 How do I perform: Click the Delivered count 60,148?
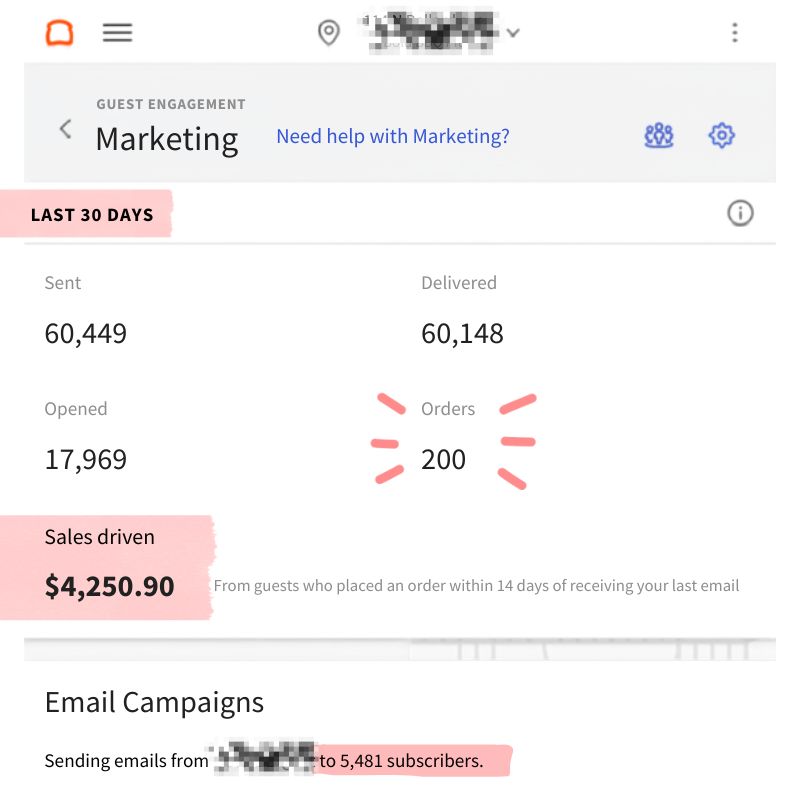pyautogui.click(x=462, y=334)
